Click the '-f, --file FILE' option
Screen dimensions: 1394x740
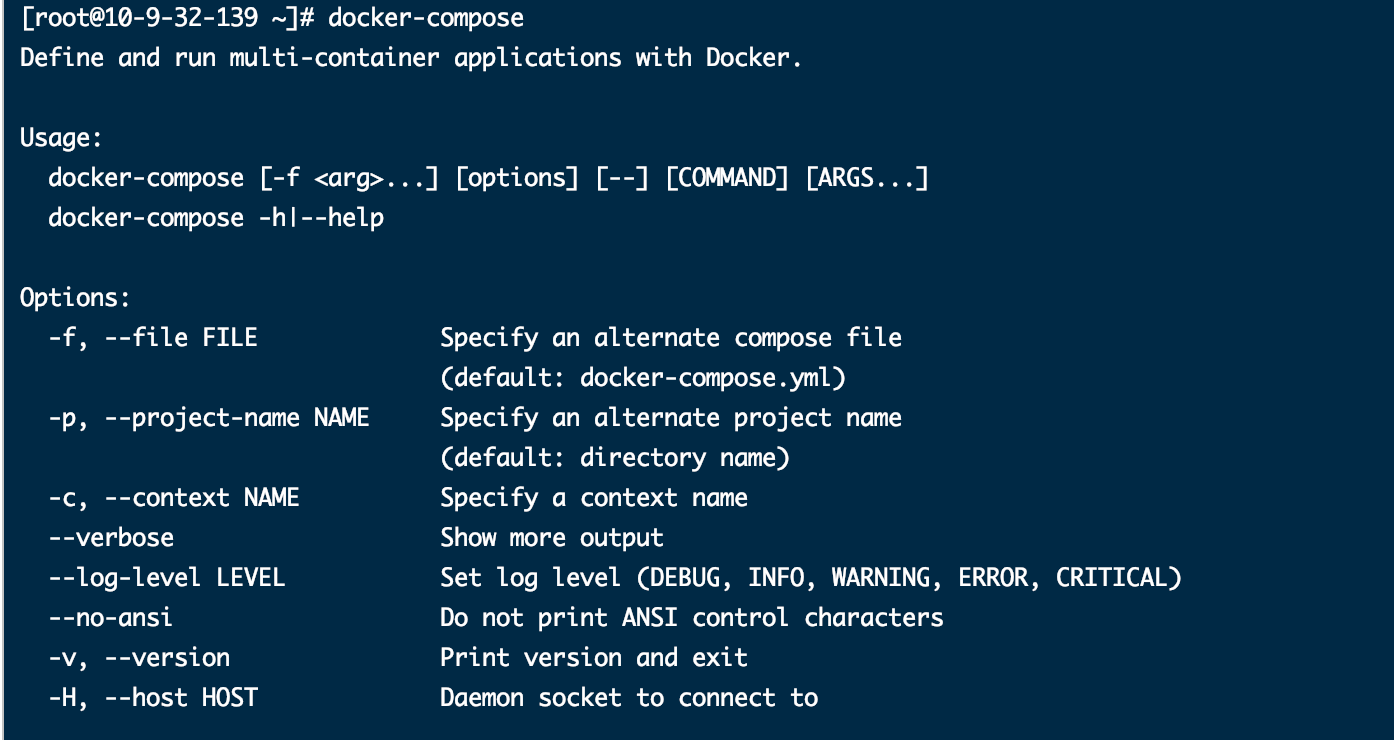(153, 338)
